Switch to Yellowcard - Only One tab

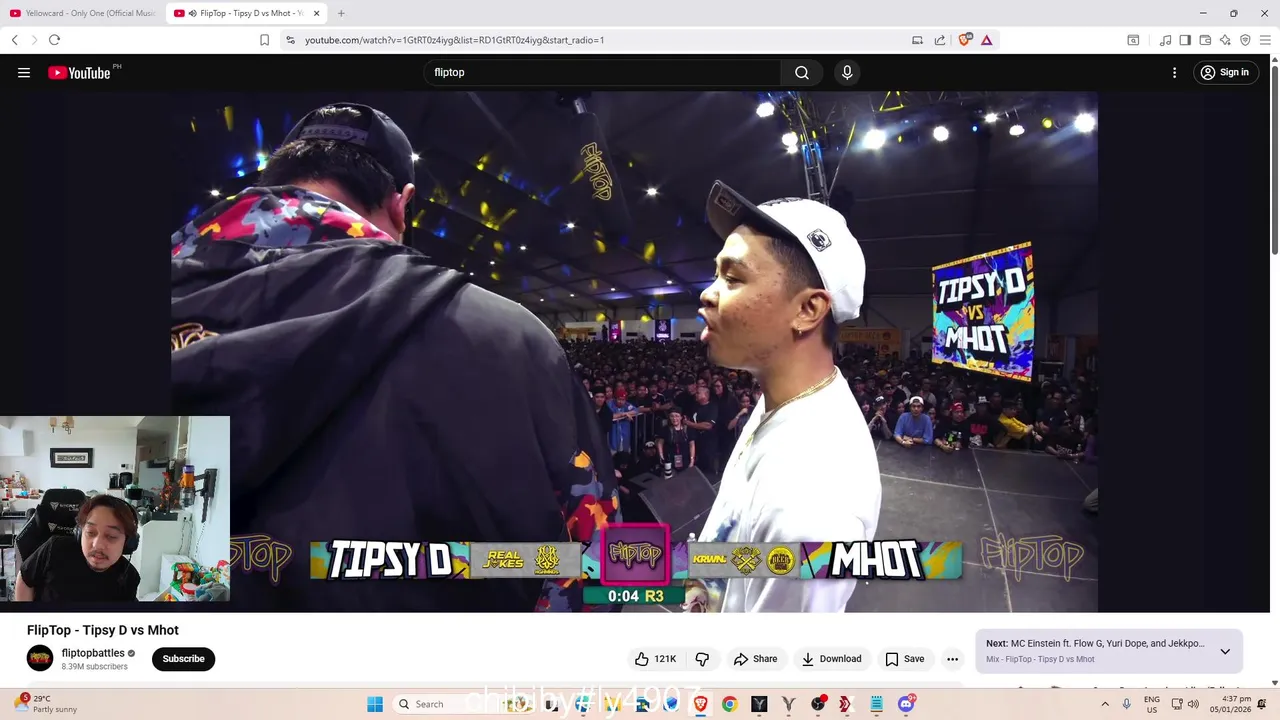(x=83, y=13)
